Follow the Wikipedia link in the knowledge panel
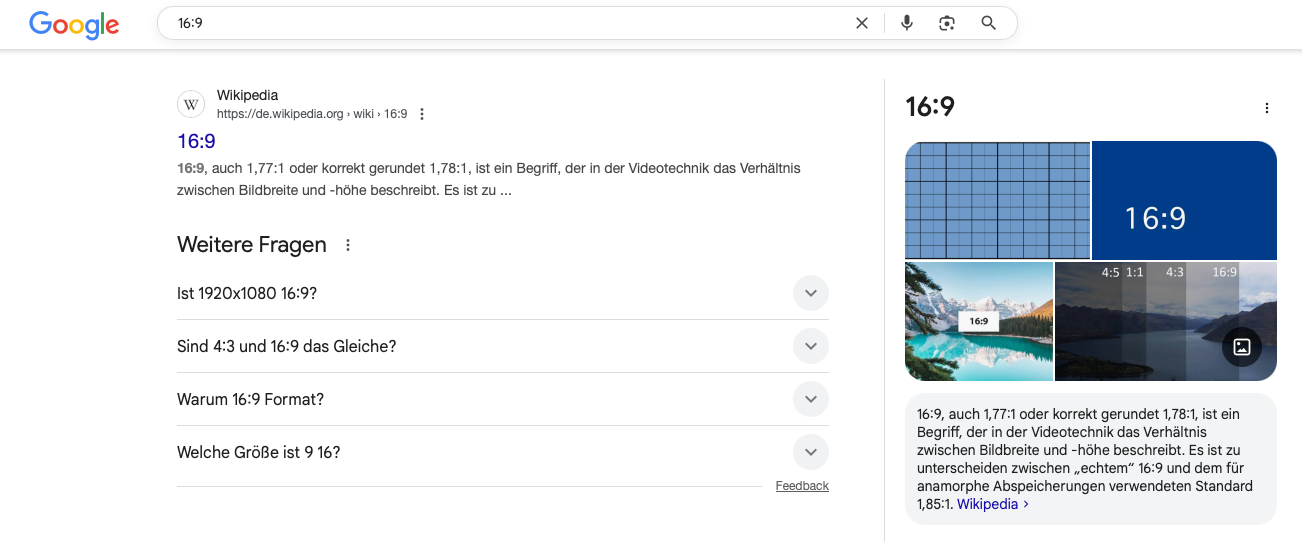The image size is (1302, 542). click(x=992, y=504)
